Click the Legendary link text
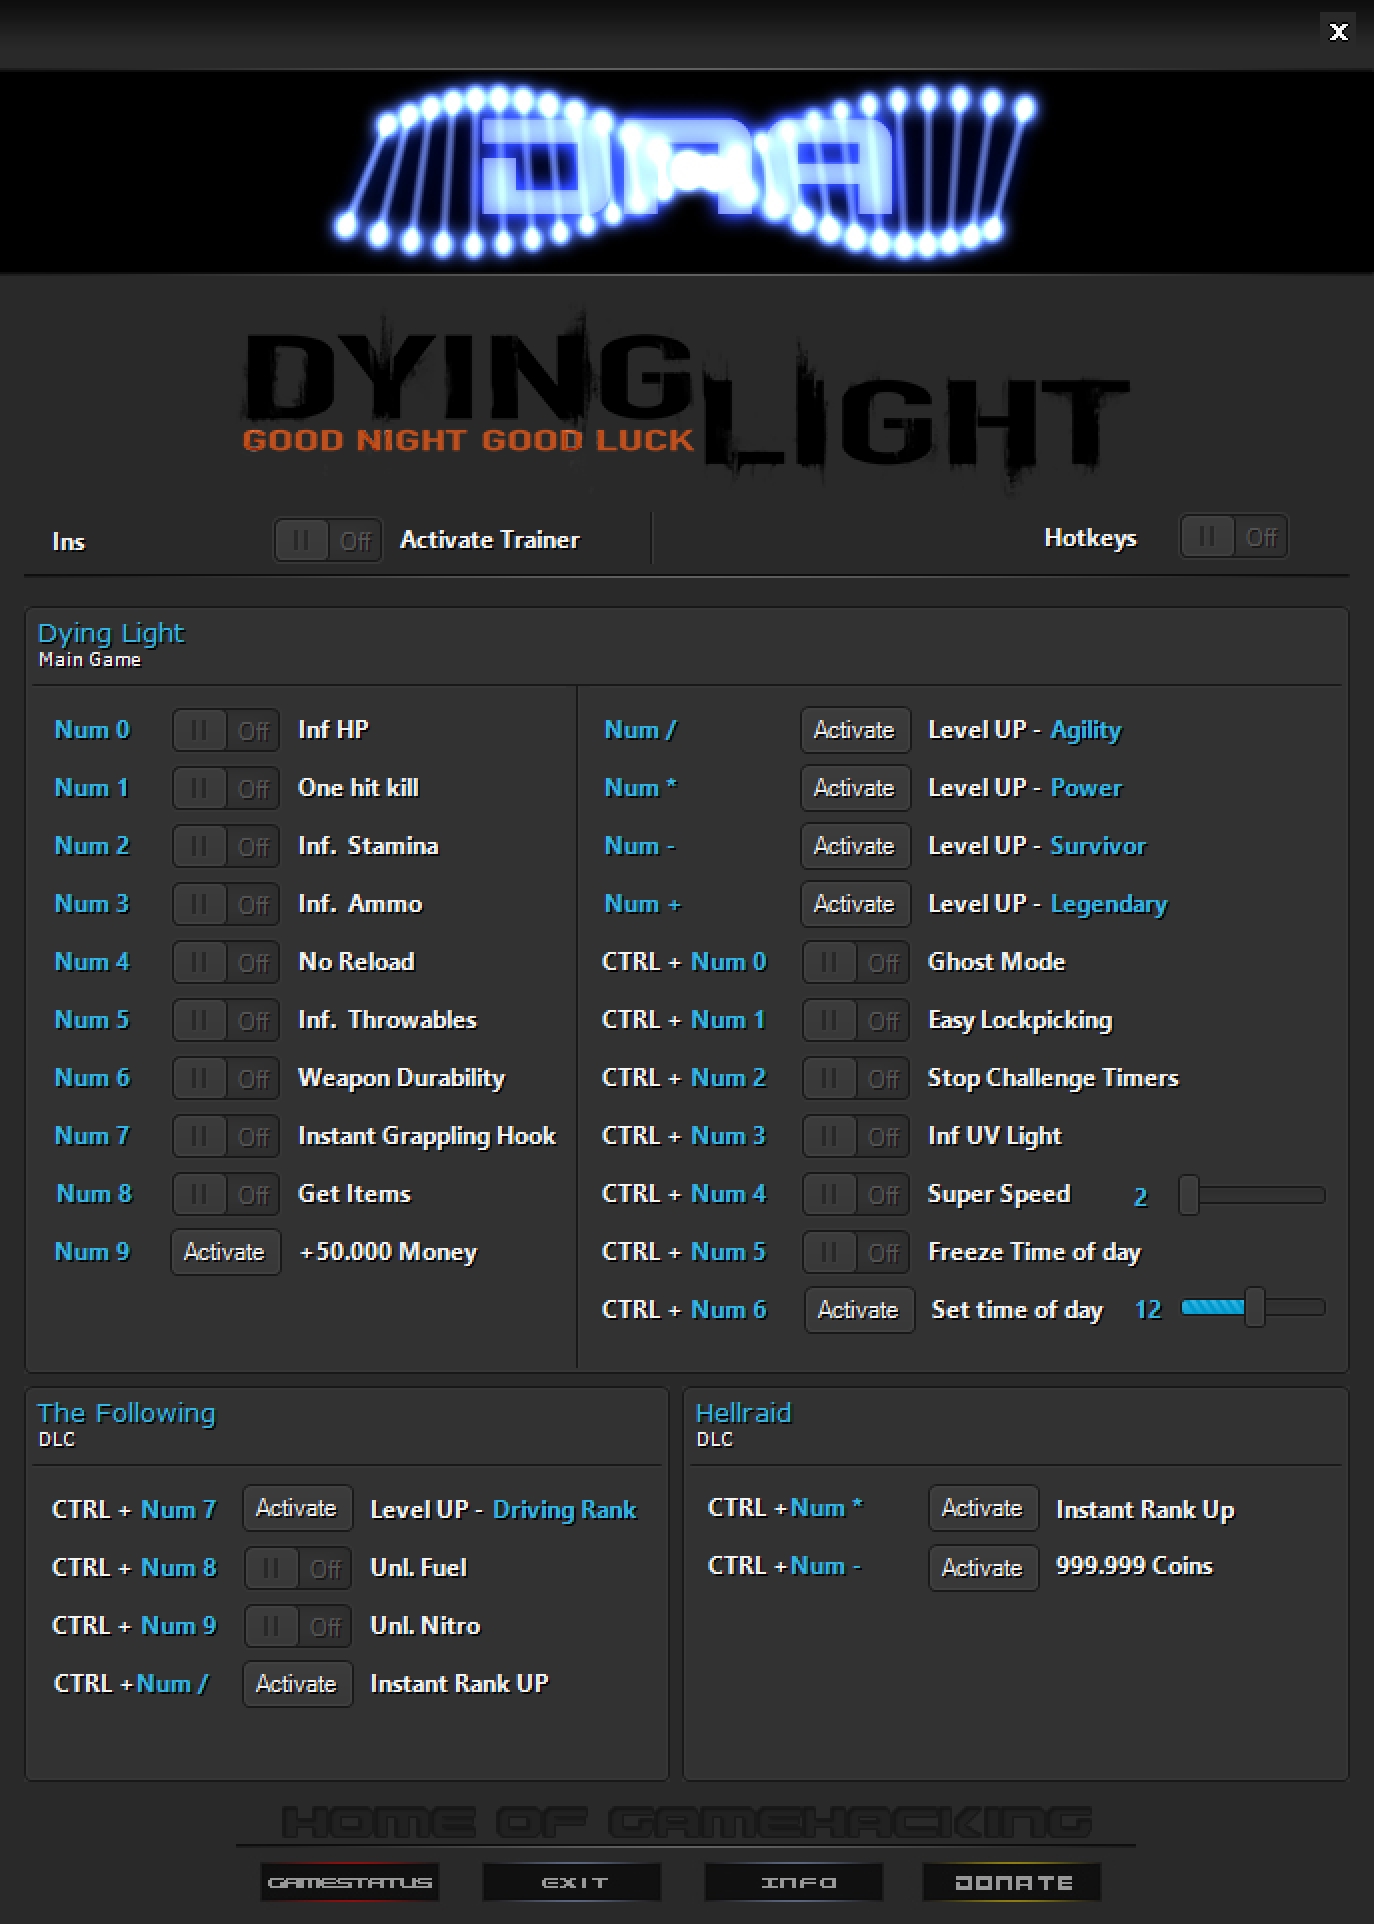This screenshot has height=1924, width=1374. pyautogui.click(x=1109, y=904)
